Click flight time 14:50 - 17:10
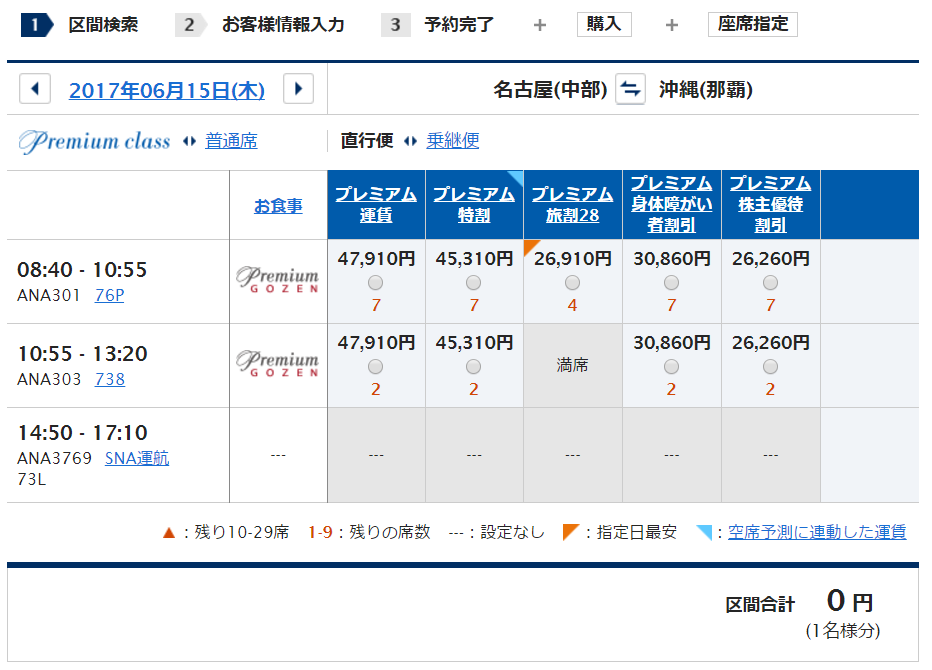 point(82,433)
